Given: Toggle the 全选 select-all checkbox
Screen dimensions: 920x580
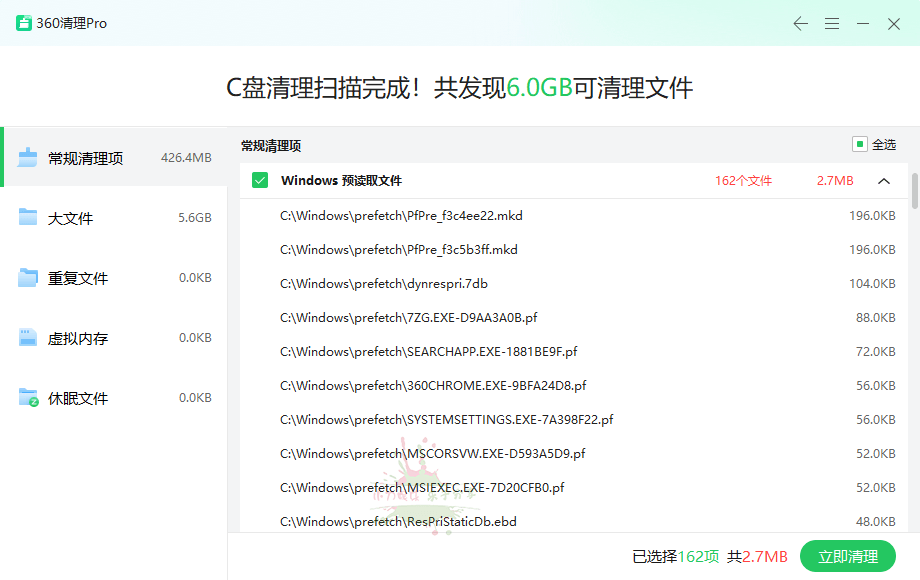Looking at the screenshot, I should point(859,144).
